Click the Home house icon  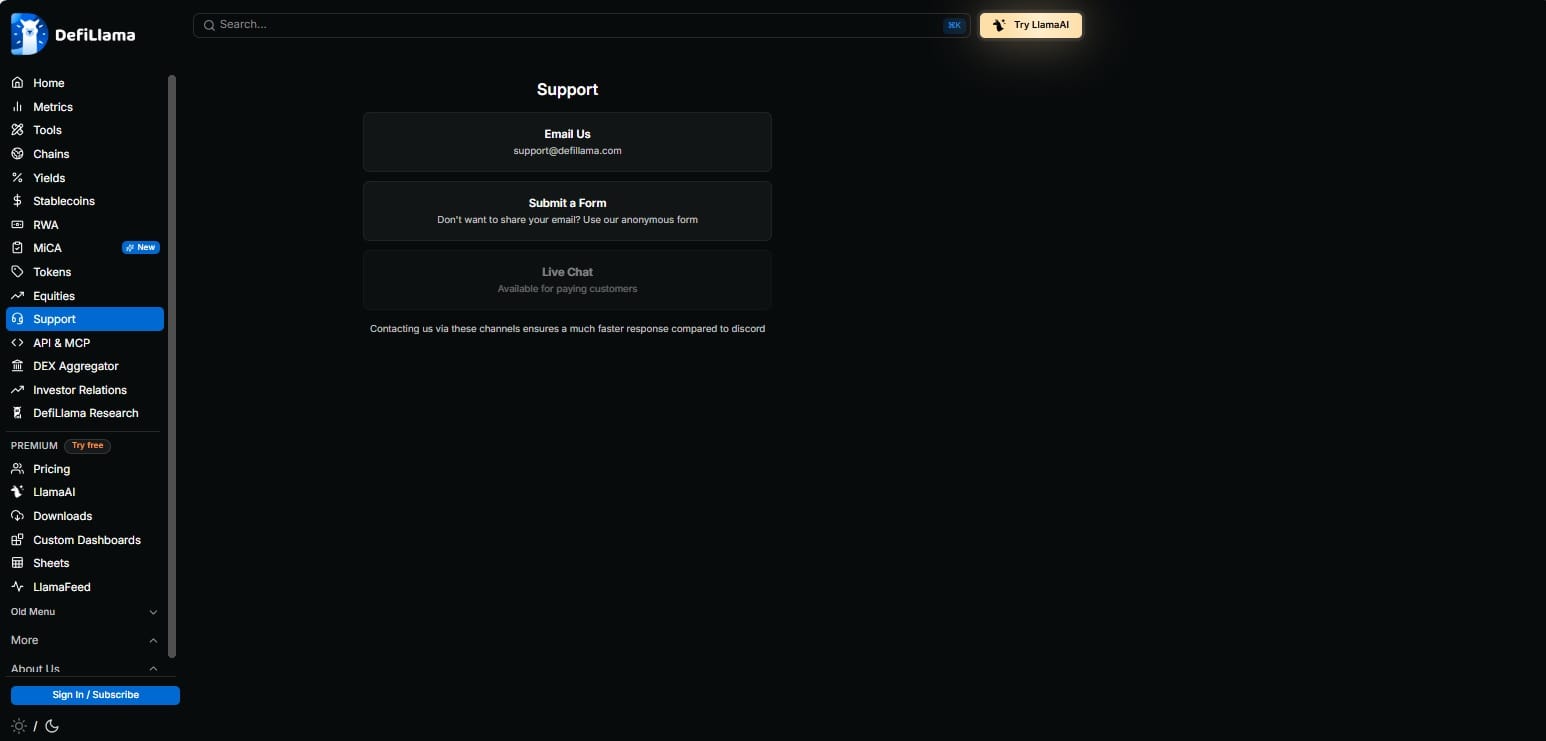tap(17, 83)
